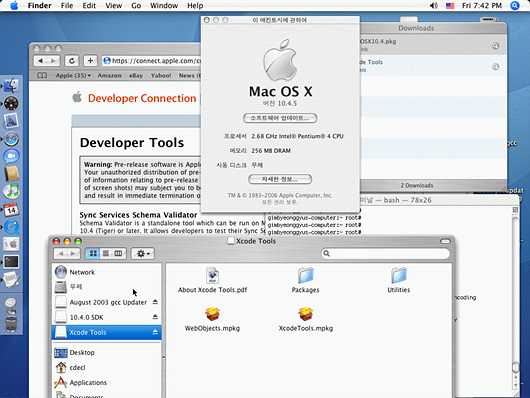Open Finder from the Dock
This screenshot has height=398, width=530.
click(11, 86)
